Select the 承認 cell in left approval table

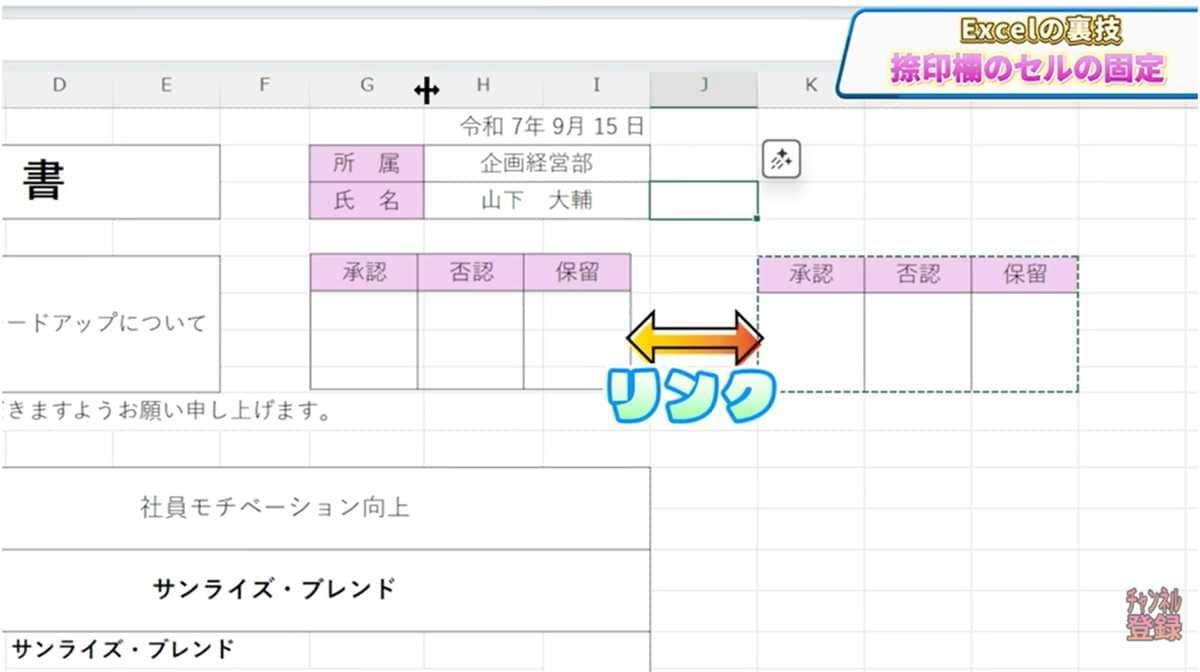(x=366, y=271)
